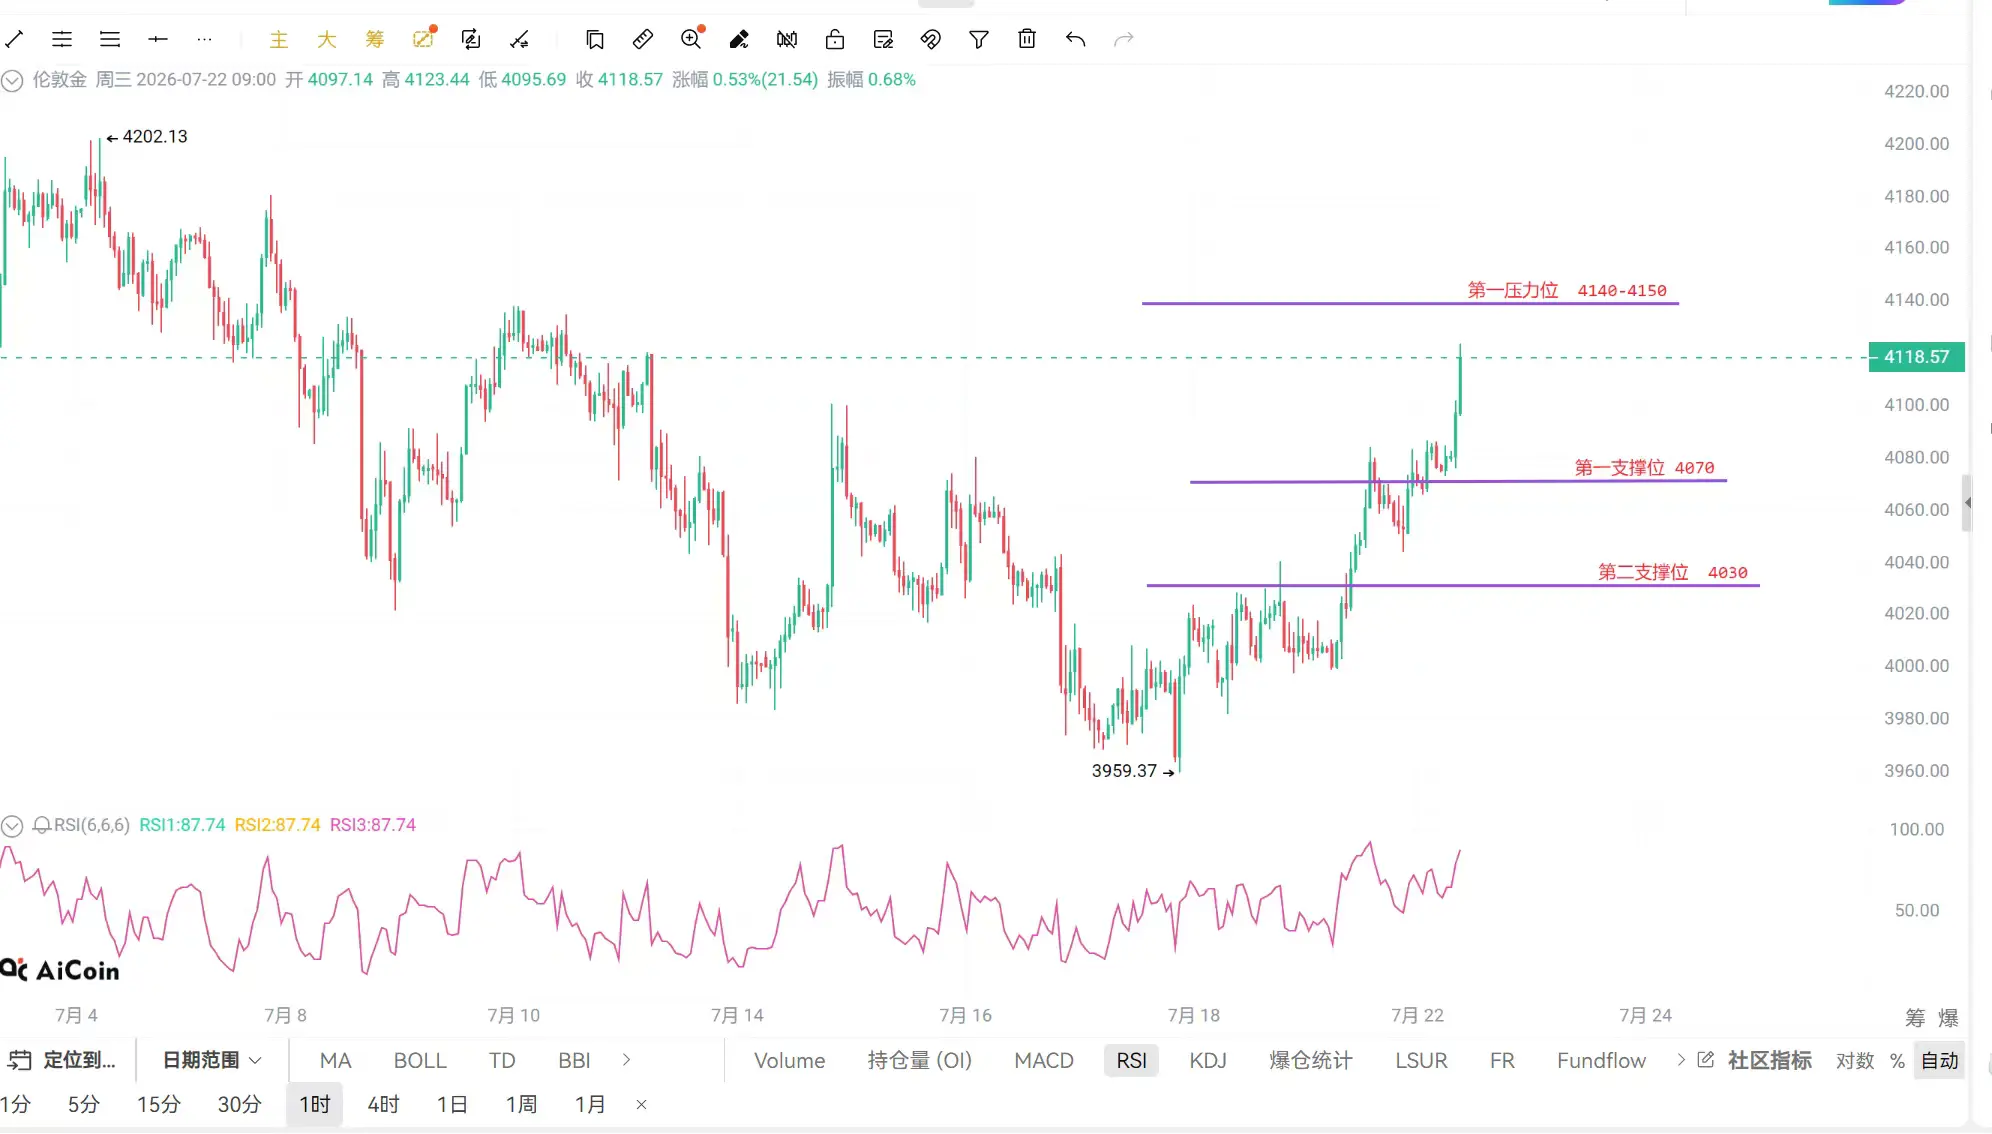Click the refresh-edit drawing icon
1992x1134 pixels.
pos(471,39)
